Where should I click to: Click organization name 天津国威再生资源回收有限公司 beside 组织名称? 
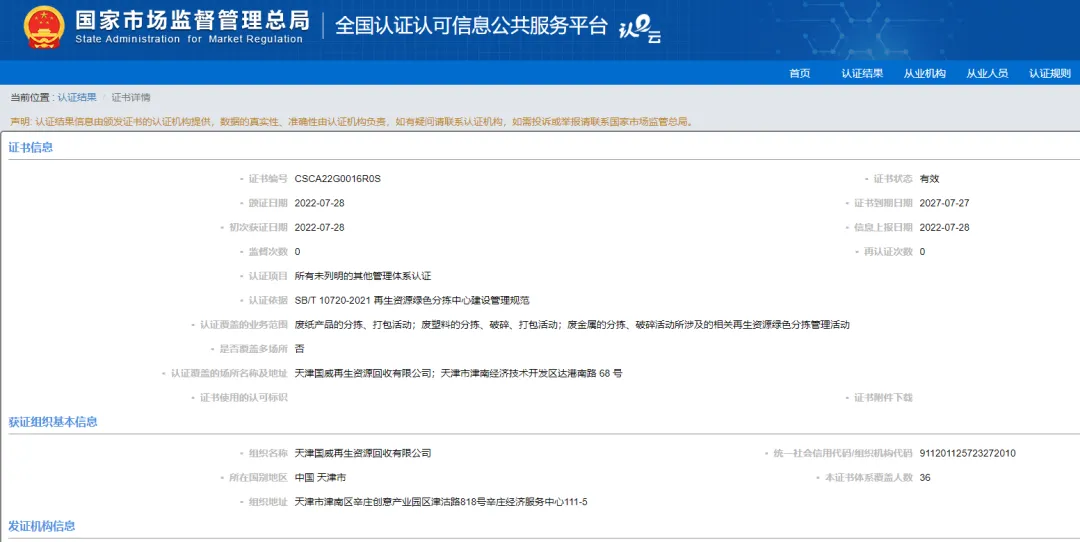pyautogui.click(x=362, y=454)
